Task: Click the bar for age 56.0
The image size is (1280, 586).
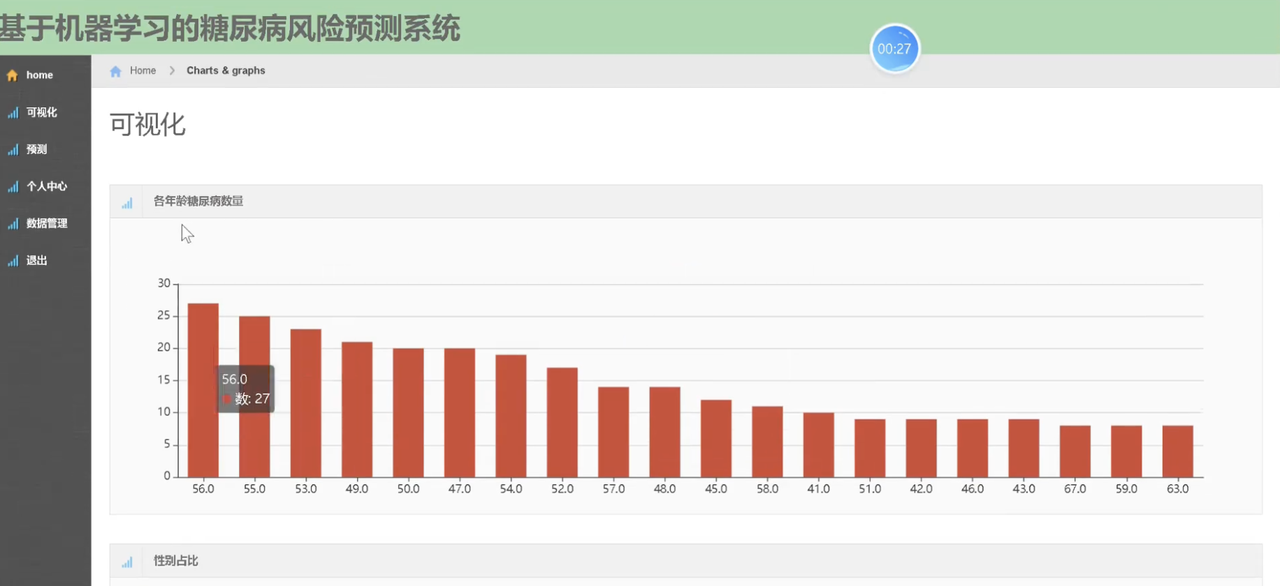Action: 203,390
